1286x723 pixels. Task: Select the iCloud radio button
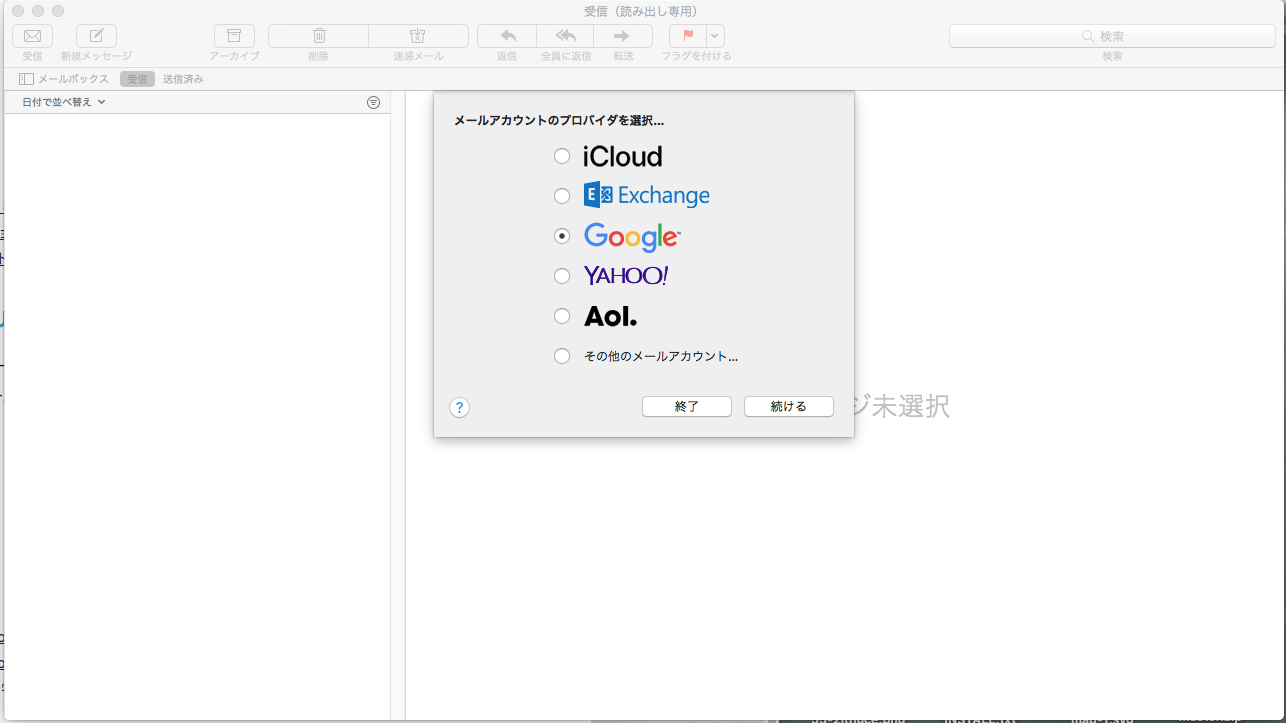(x=562, y=156)
